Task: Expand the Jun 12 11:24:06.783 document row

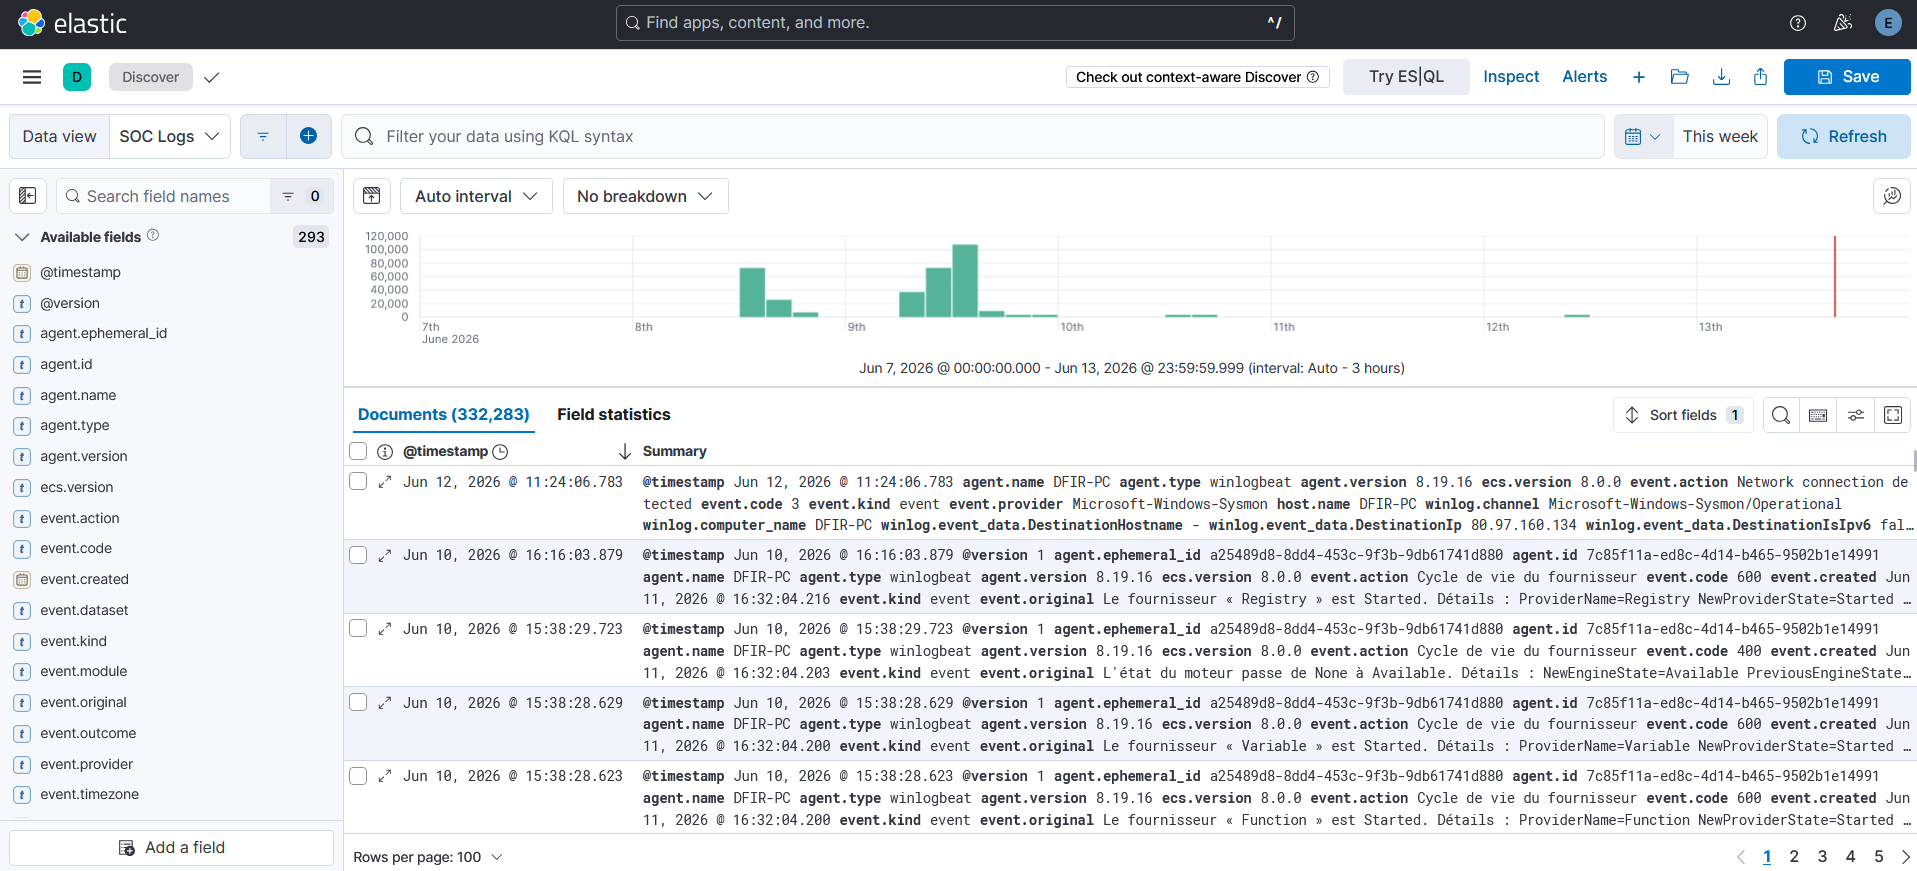Action: coord(384,482)
